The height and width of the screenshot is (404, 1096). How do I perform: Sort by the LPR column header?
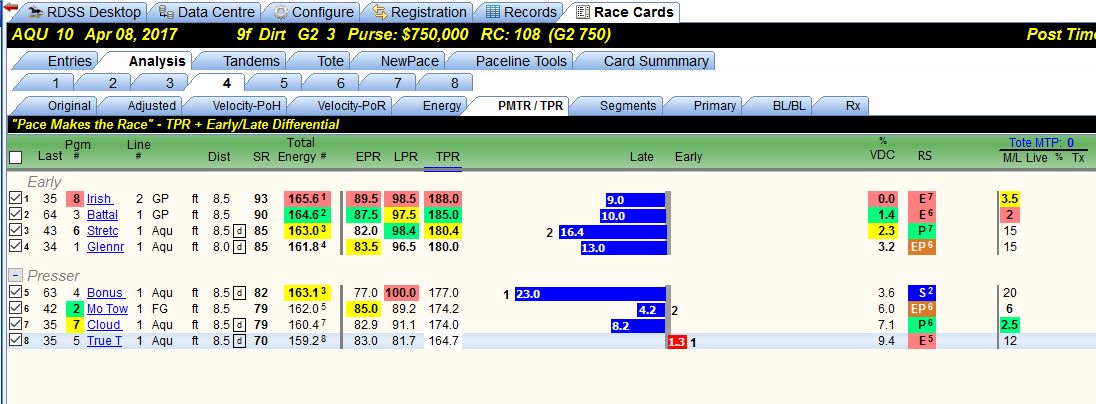pyautogui.click(x=406, y=157)
